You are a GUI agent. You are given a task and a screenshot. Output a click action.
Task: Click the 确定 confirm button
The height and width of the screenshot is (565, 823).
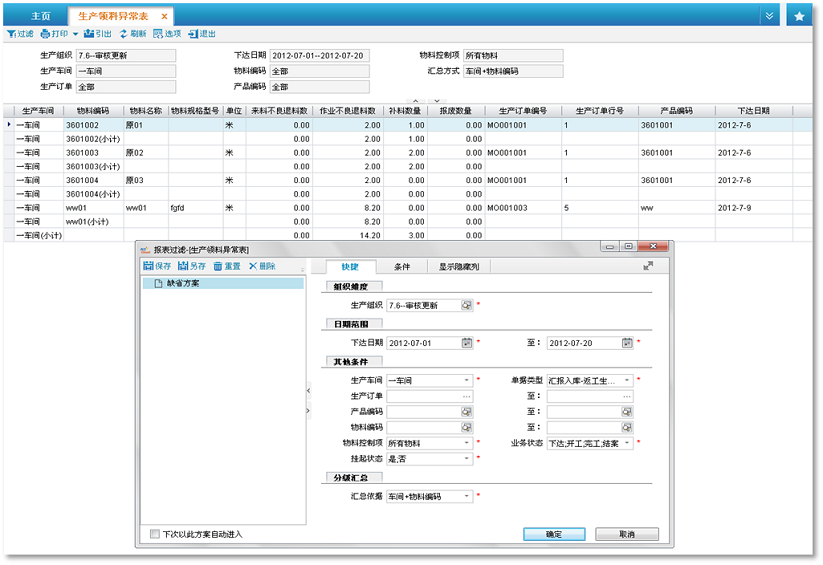(554, 534)
